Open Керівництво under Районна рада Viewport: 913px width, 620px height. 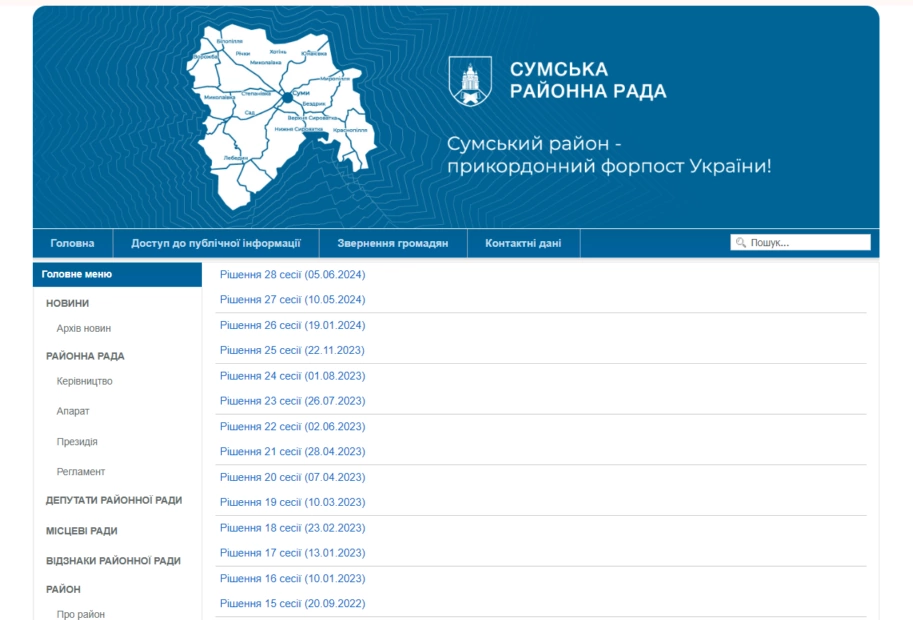(x=85, y=381)
